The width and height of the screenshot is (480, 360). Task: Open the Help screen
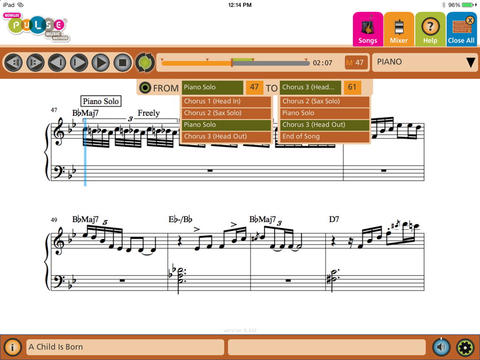click(430, 29)
